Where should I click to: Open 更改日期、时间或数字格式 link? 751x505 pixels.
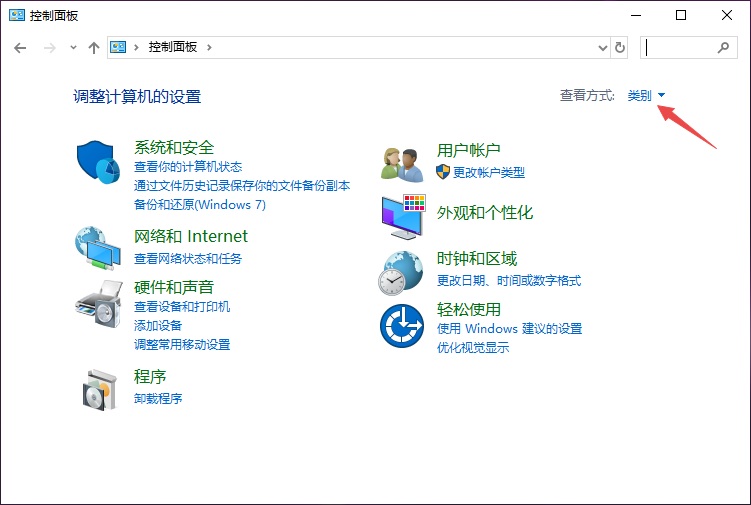(x=509, y=281)
